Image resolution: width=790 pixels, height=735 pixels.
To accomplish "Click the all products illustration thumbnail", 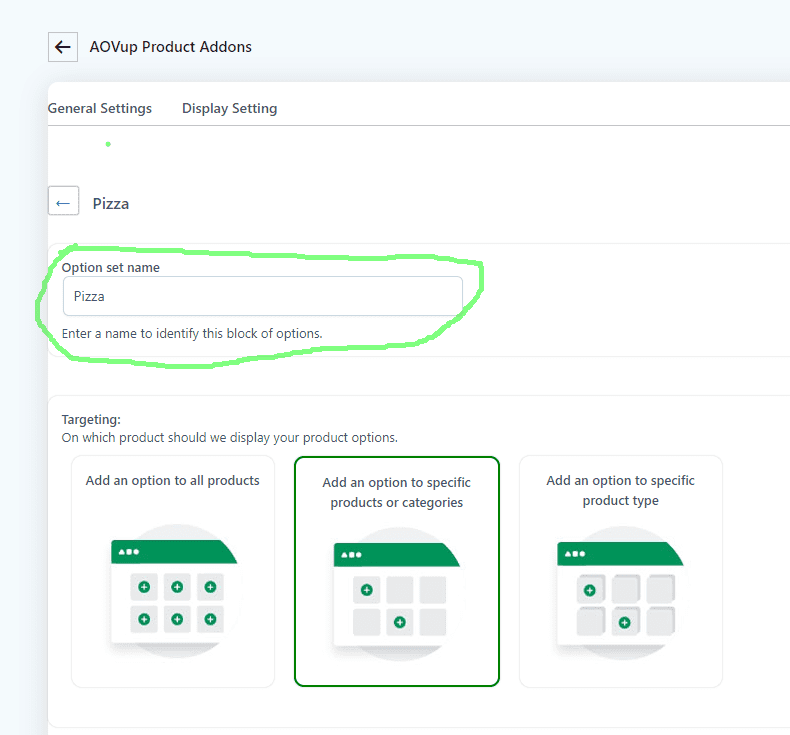I will (x=174, y=591).
